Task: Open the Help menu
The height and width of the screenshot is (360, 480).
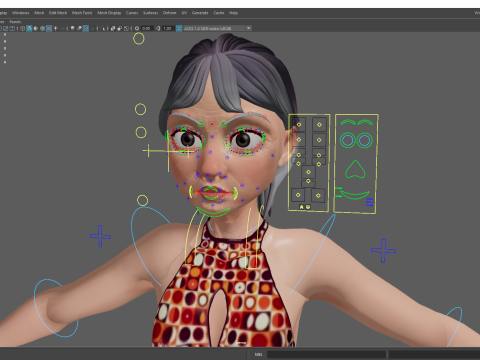Action: 233,13
